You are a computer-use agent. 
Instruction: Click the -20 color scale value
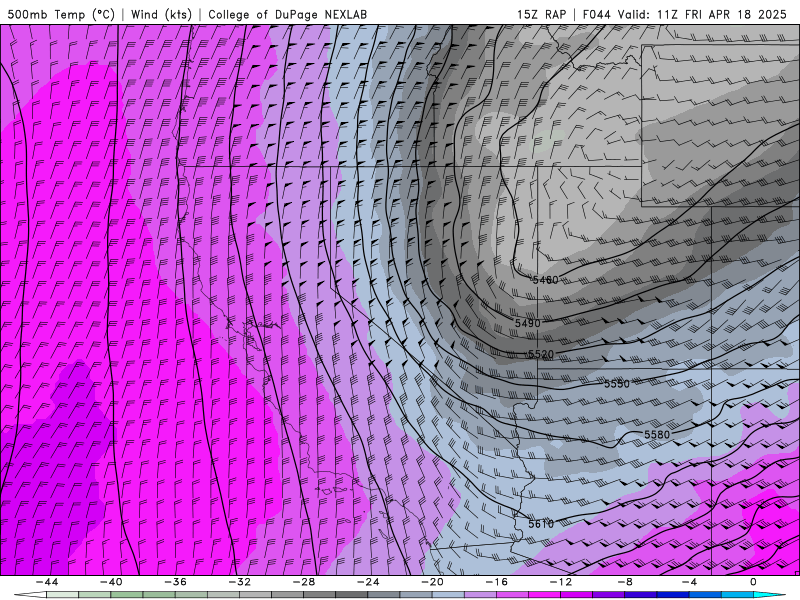point(432,582)
